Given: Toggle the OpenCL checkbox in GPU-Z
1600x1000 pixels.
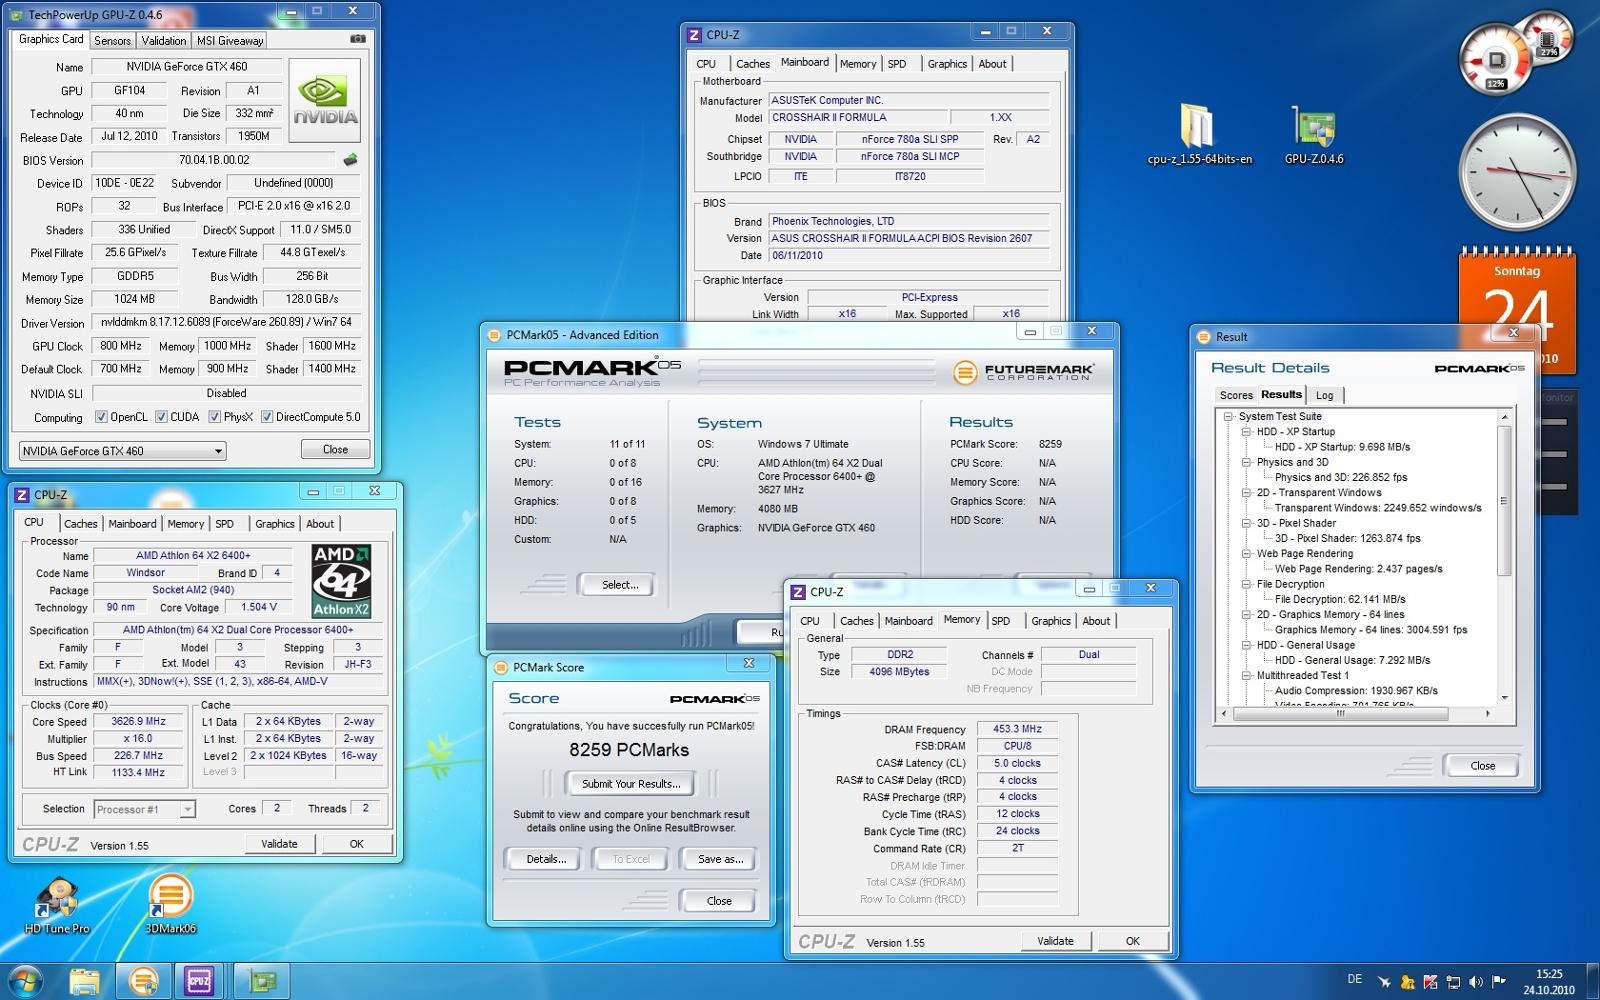Looking at the screenshot, I should pyautogui.click(x=101, y=417).
